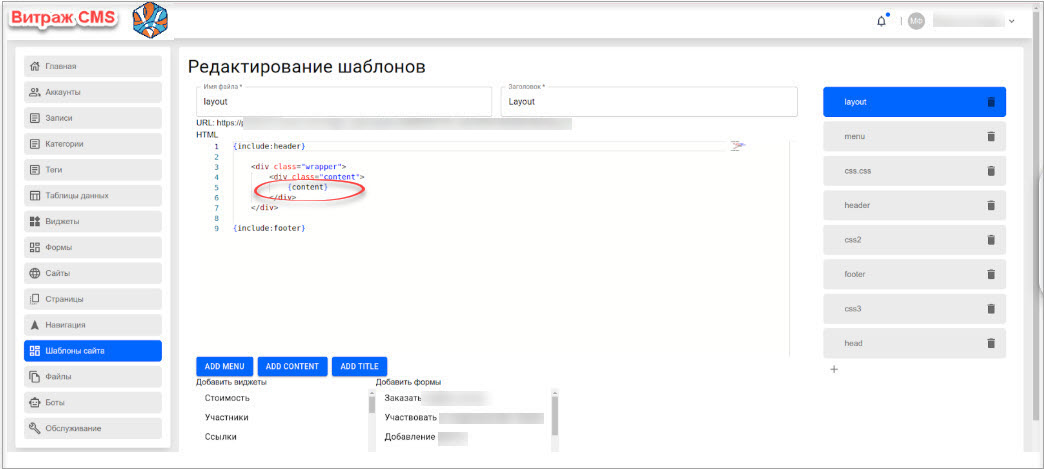This screenshot has width=1044, height=469.
Task: Select the css3 template
Action: [x=914, y=308]
